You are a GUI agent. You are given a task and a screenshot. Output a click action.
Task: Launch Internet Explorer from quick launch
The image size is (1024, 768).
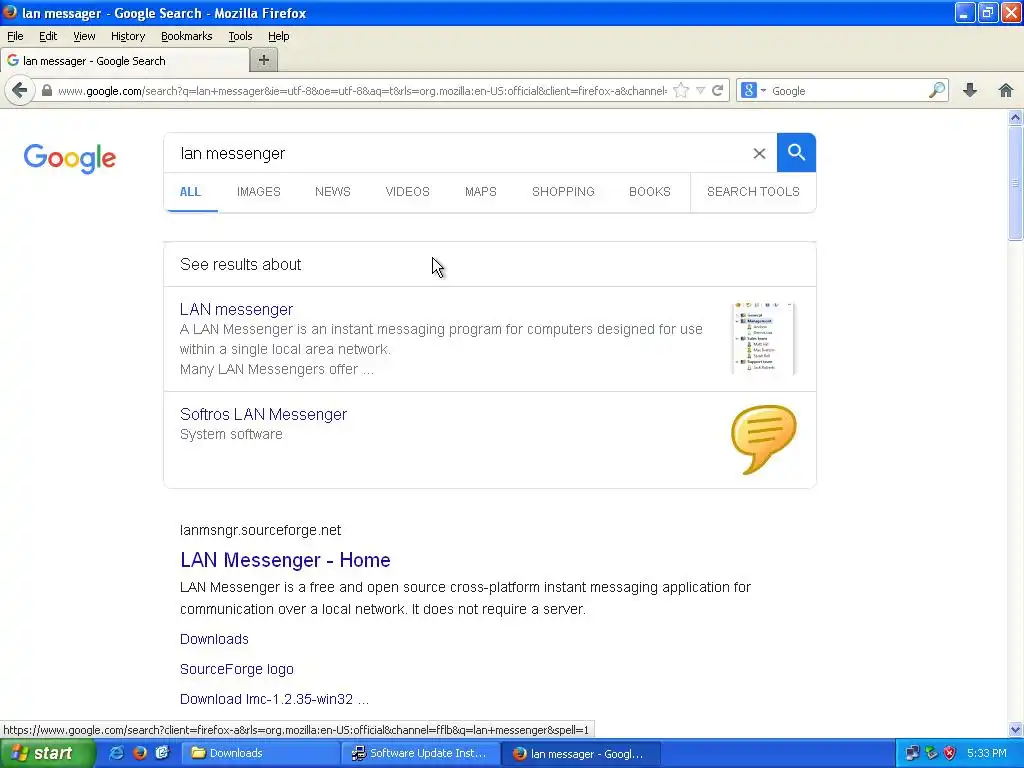[x=116, y=753]
